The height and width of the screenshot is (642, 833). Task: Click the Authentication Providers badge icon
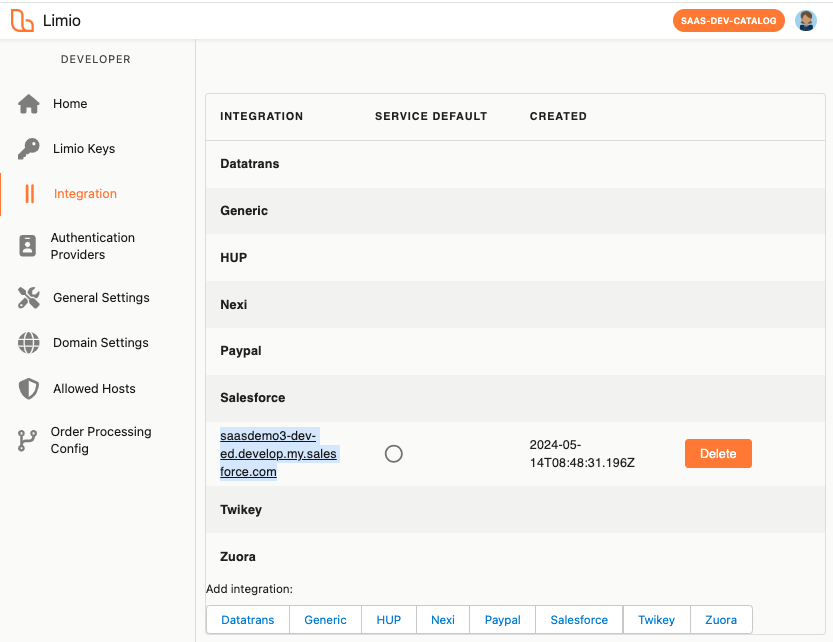(28, 246)
